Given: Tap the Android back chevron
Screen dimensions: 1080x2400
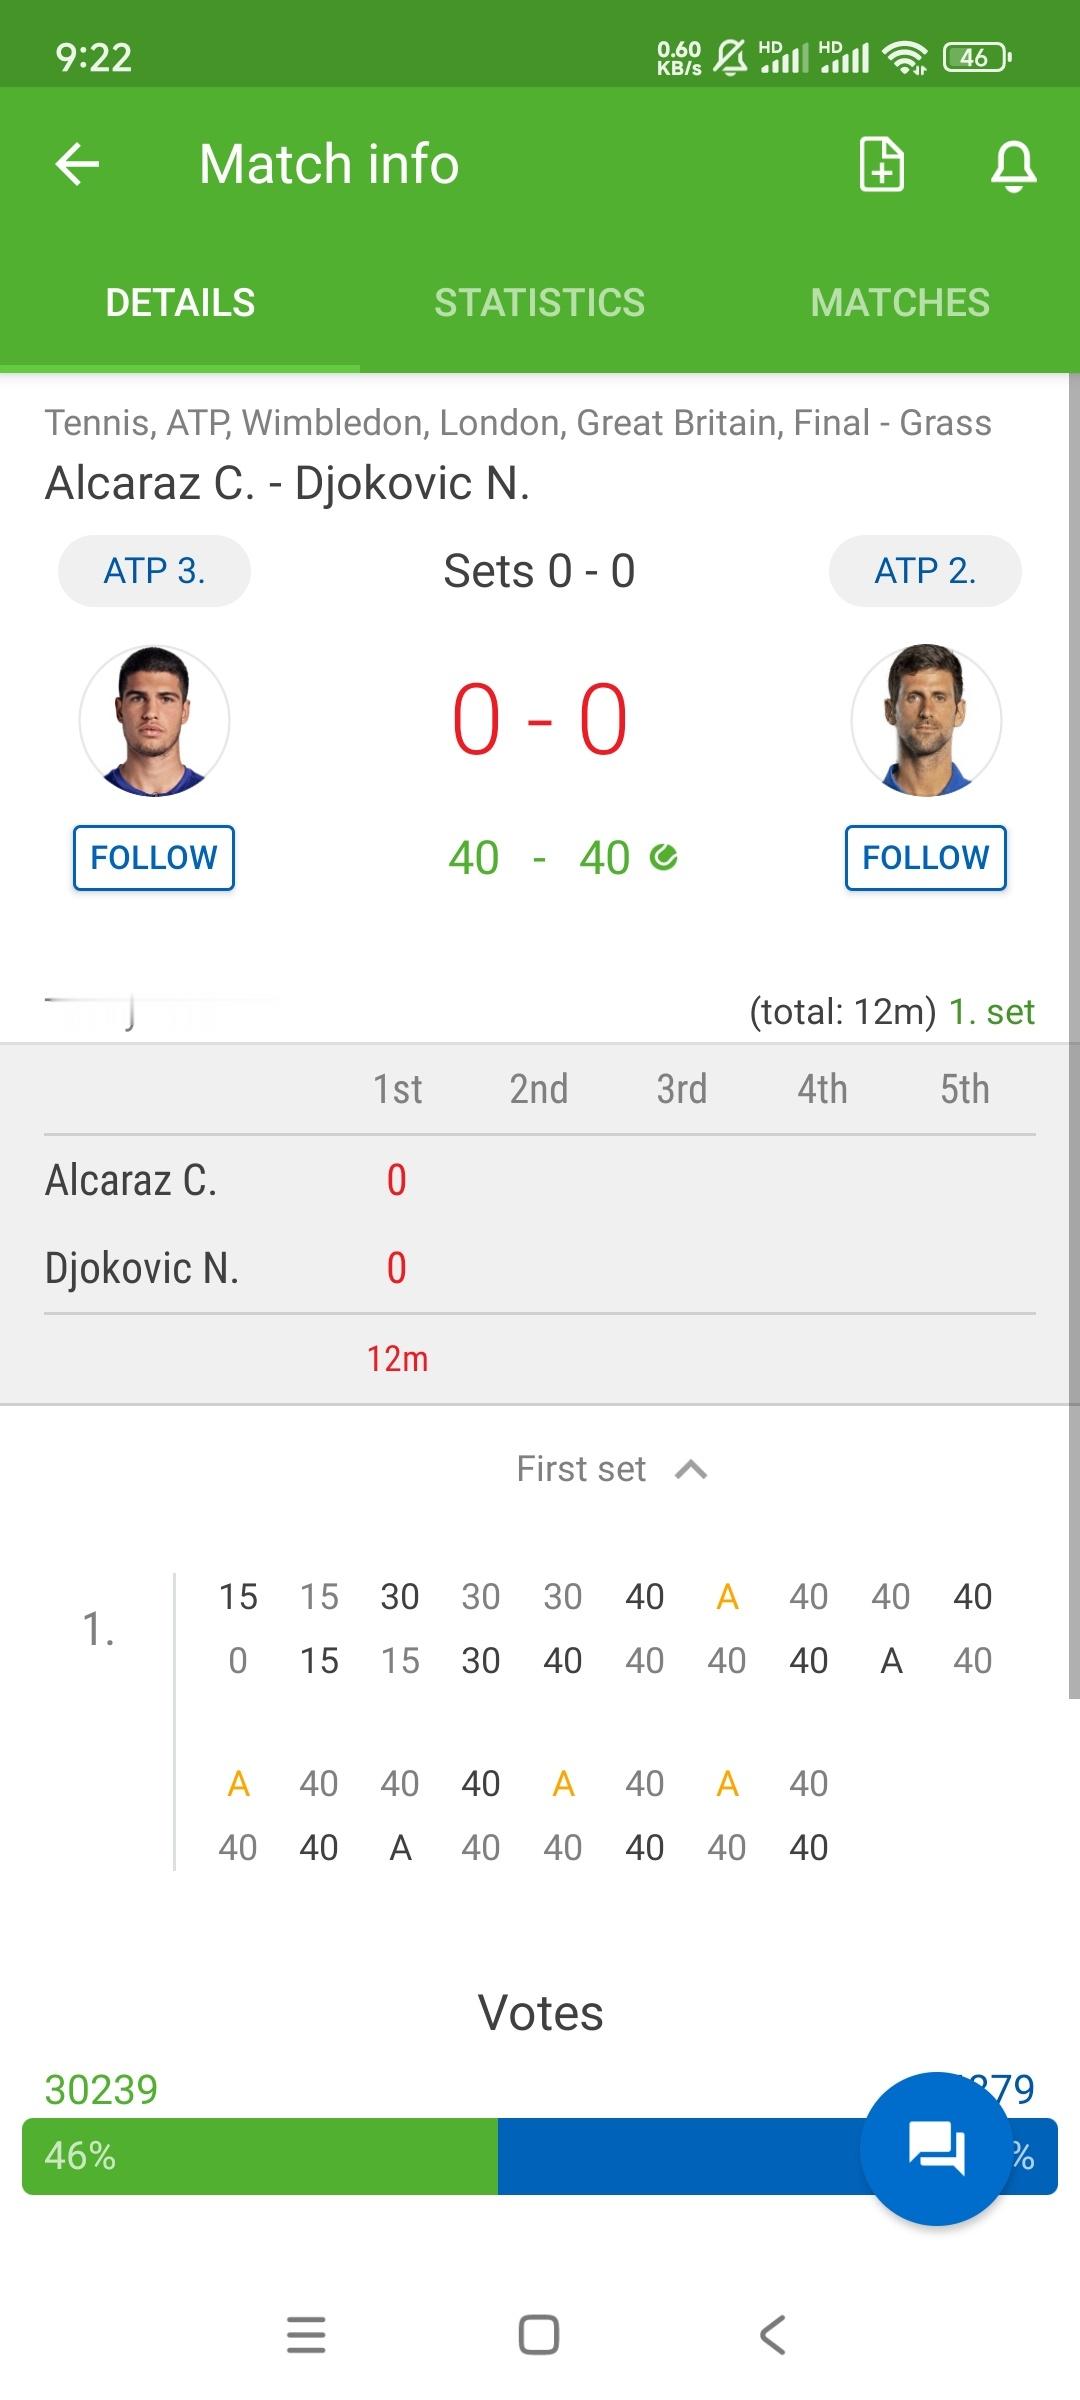Looking at the screenshot, I should coord(772,2335).
